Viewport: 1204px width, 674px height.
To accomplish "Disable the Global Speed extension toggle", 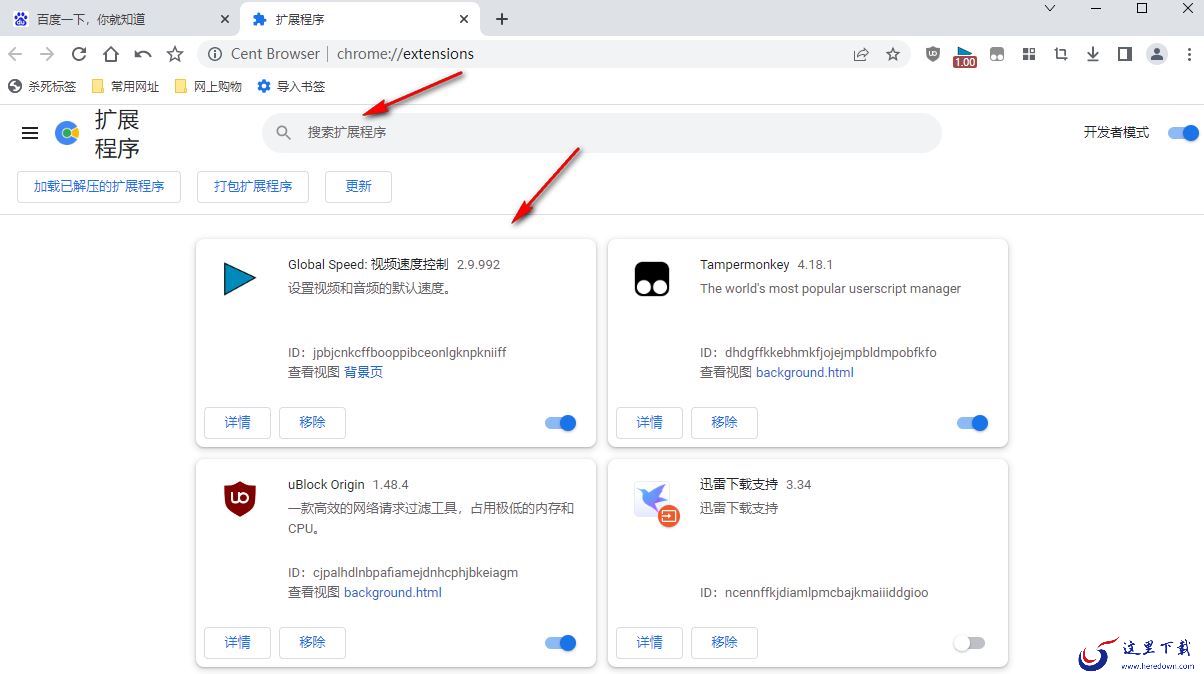I will pyautogui.click(x=561, y=423).
